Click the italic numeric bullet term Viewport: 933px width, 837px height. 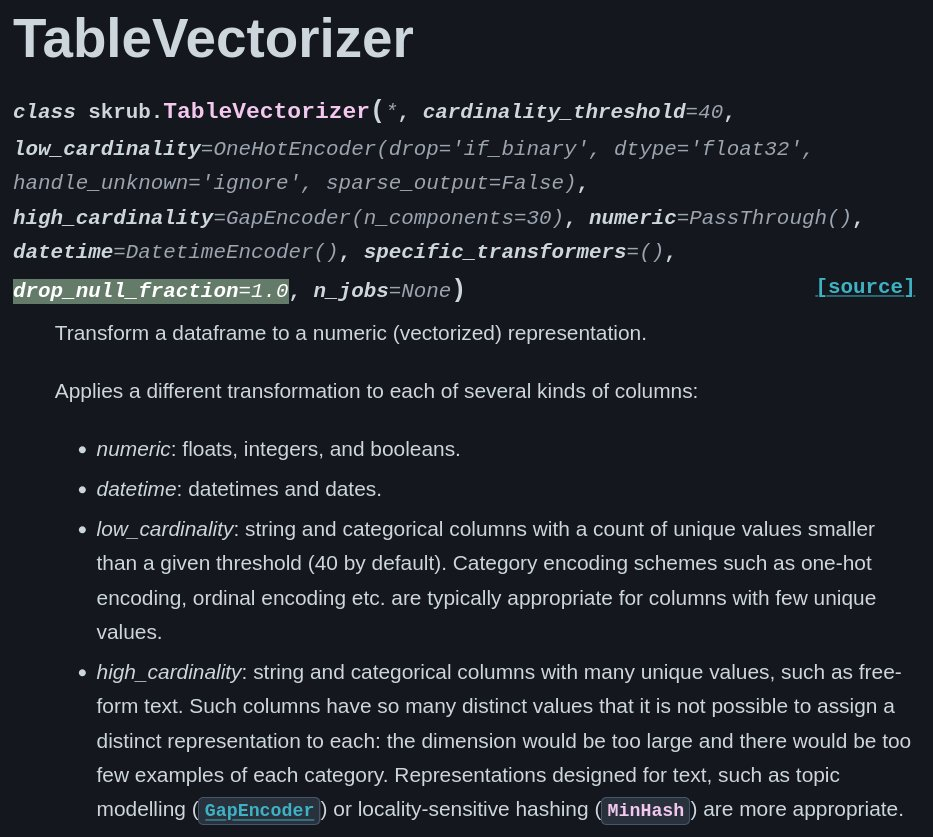point(133,449)
